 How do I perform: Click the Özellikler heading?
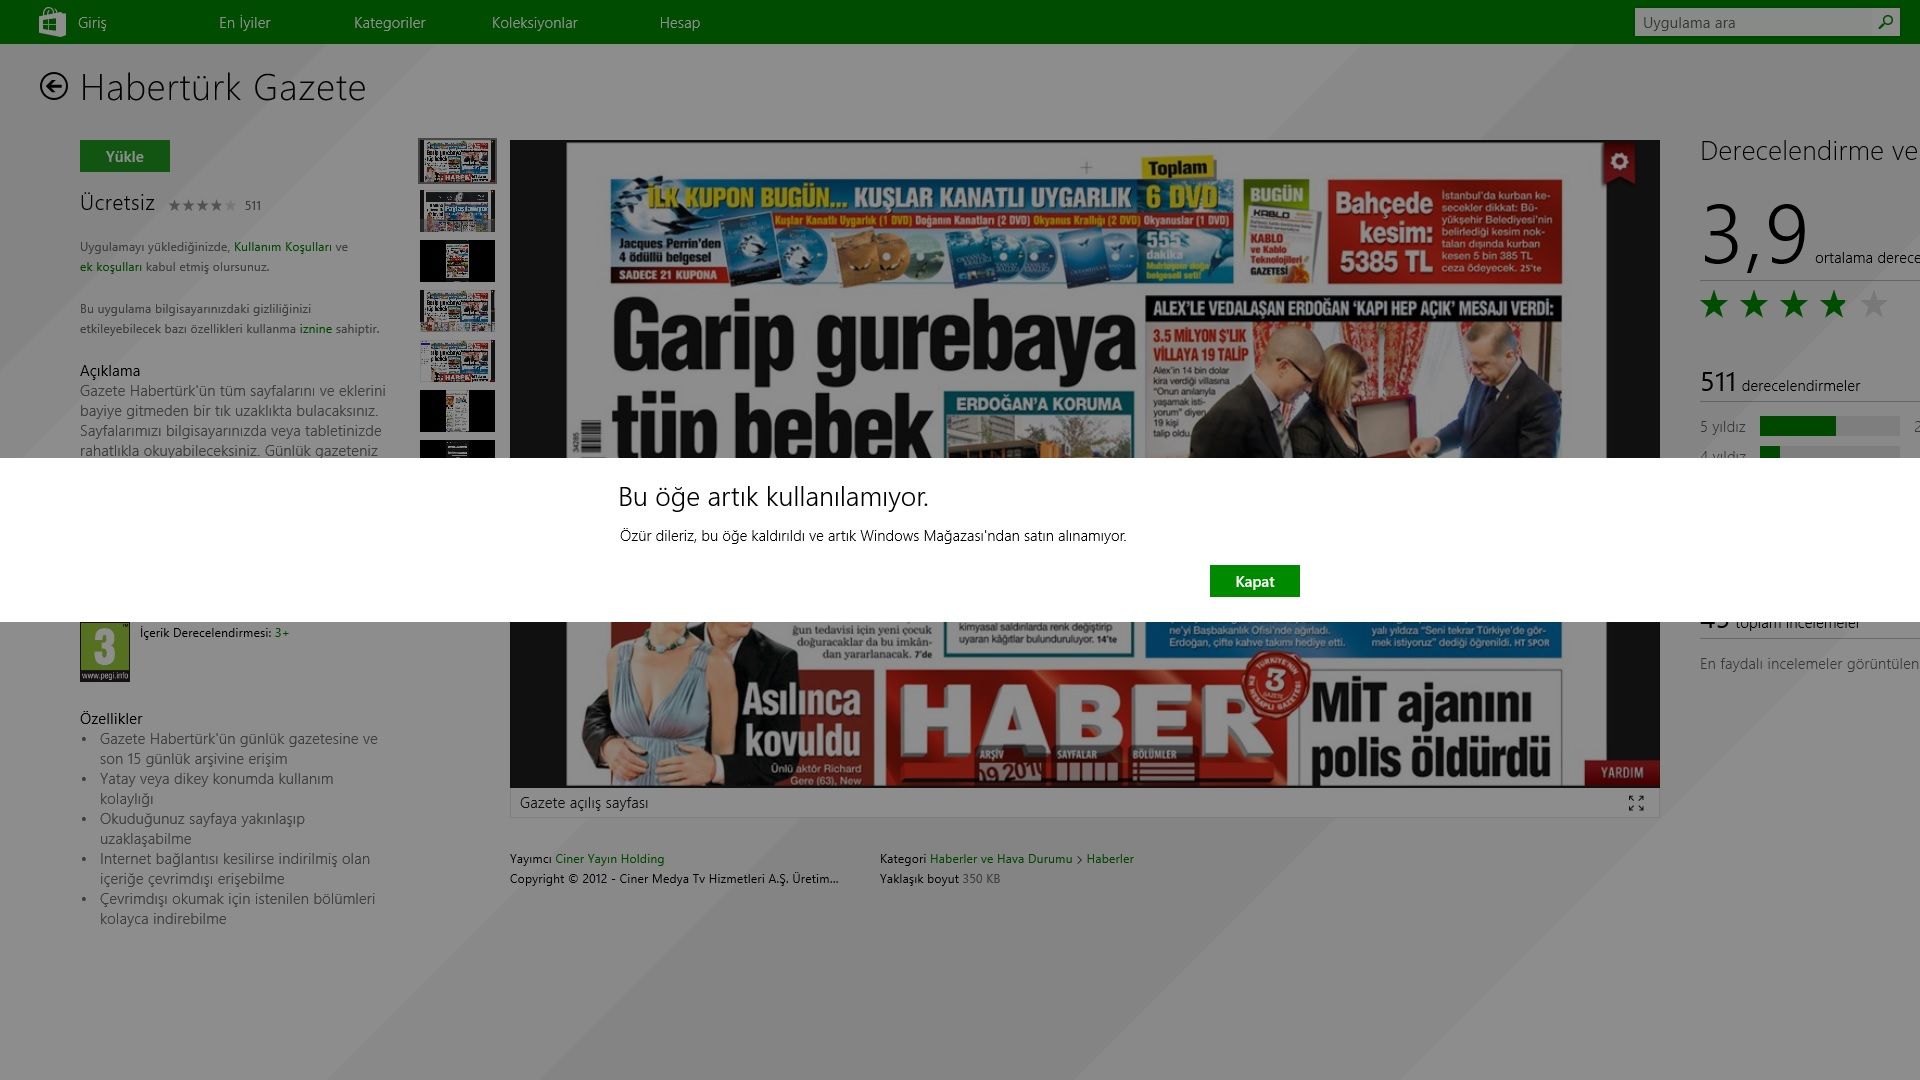click(111, 719)
